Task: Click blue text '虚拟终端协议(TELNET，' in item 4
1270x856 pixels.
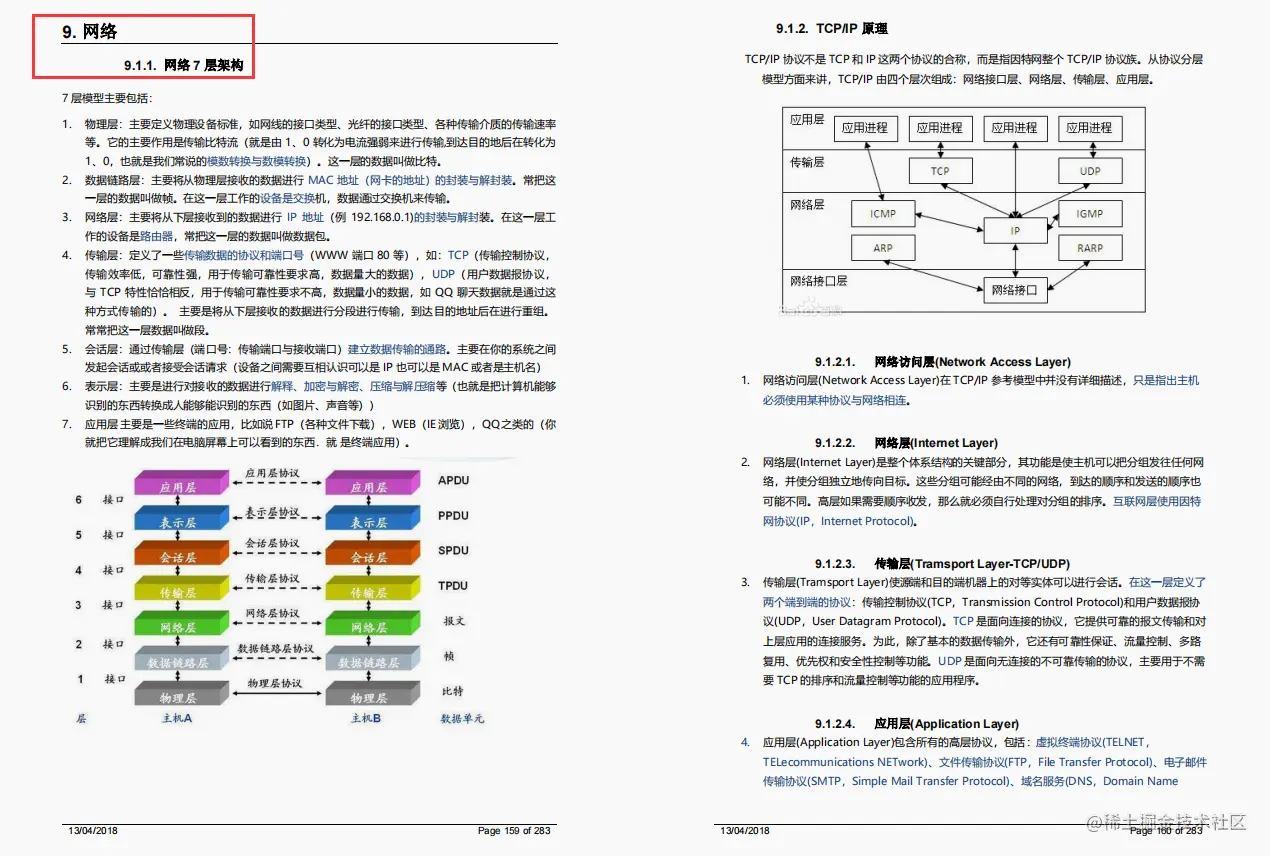Action: pos(1092,742)
